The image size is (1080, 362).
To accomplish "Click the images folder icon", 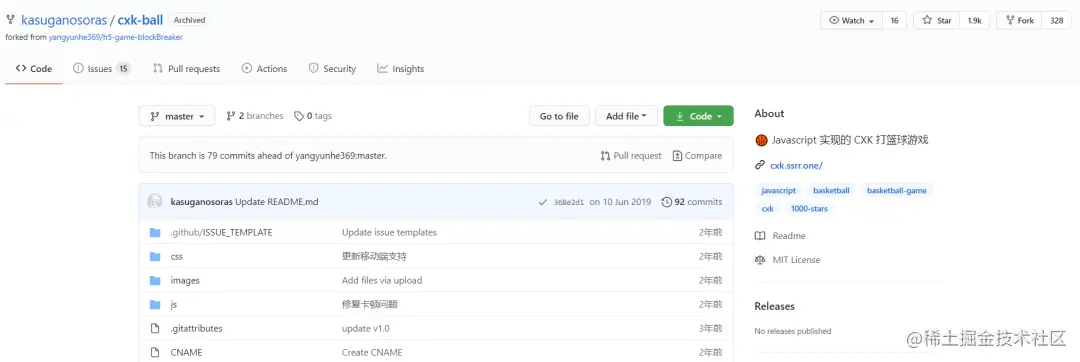I will [155, 281].
